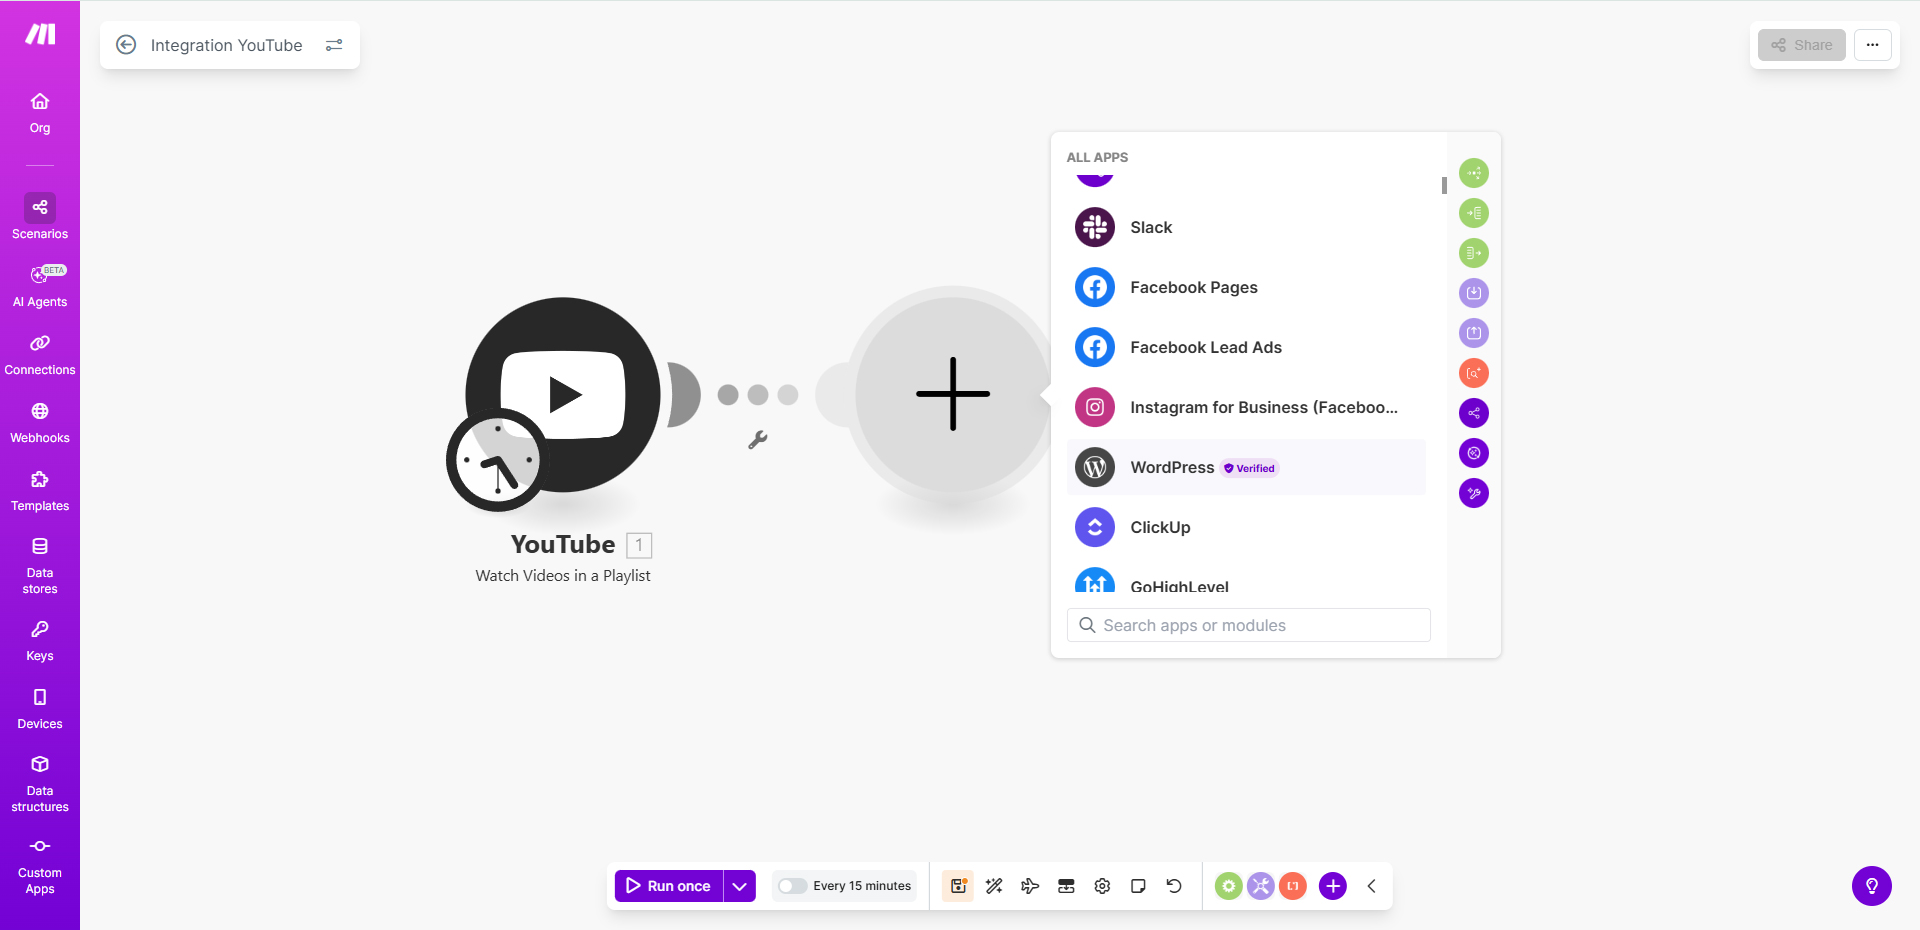This screenshot has height=930, width=1920.
Task: Click the apps list scrollbar thumb
Action: click(1444, 186)
